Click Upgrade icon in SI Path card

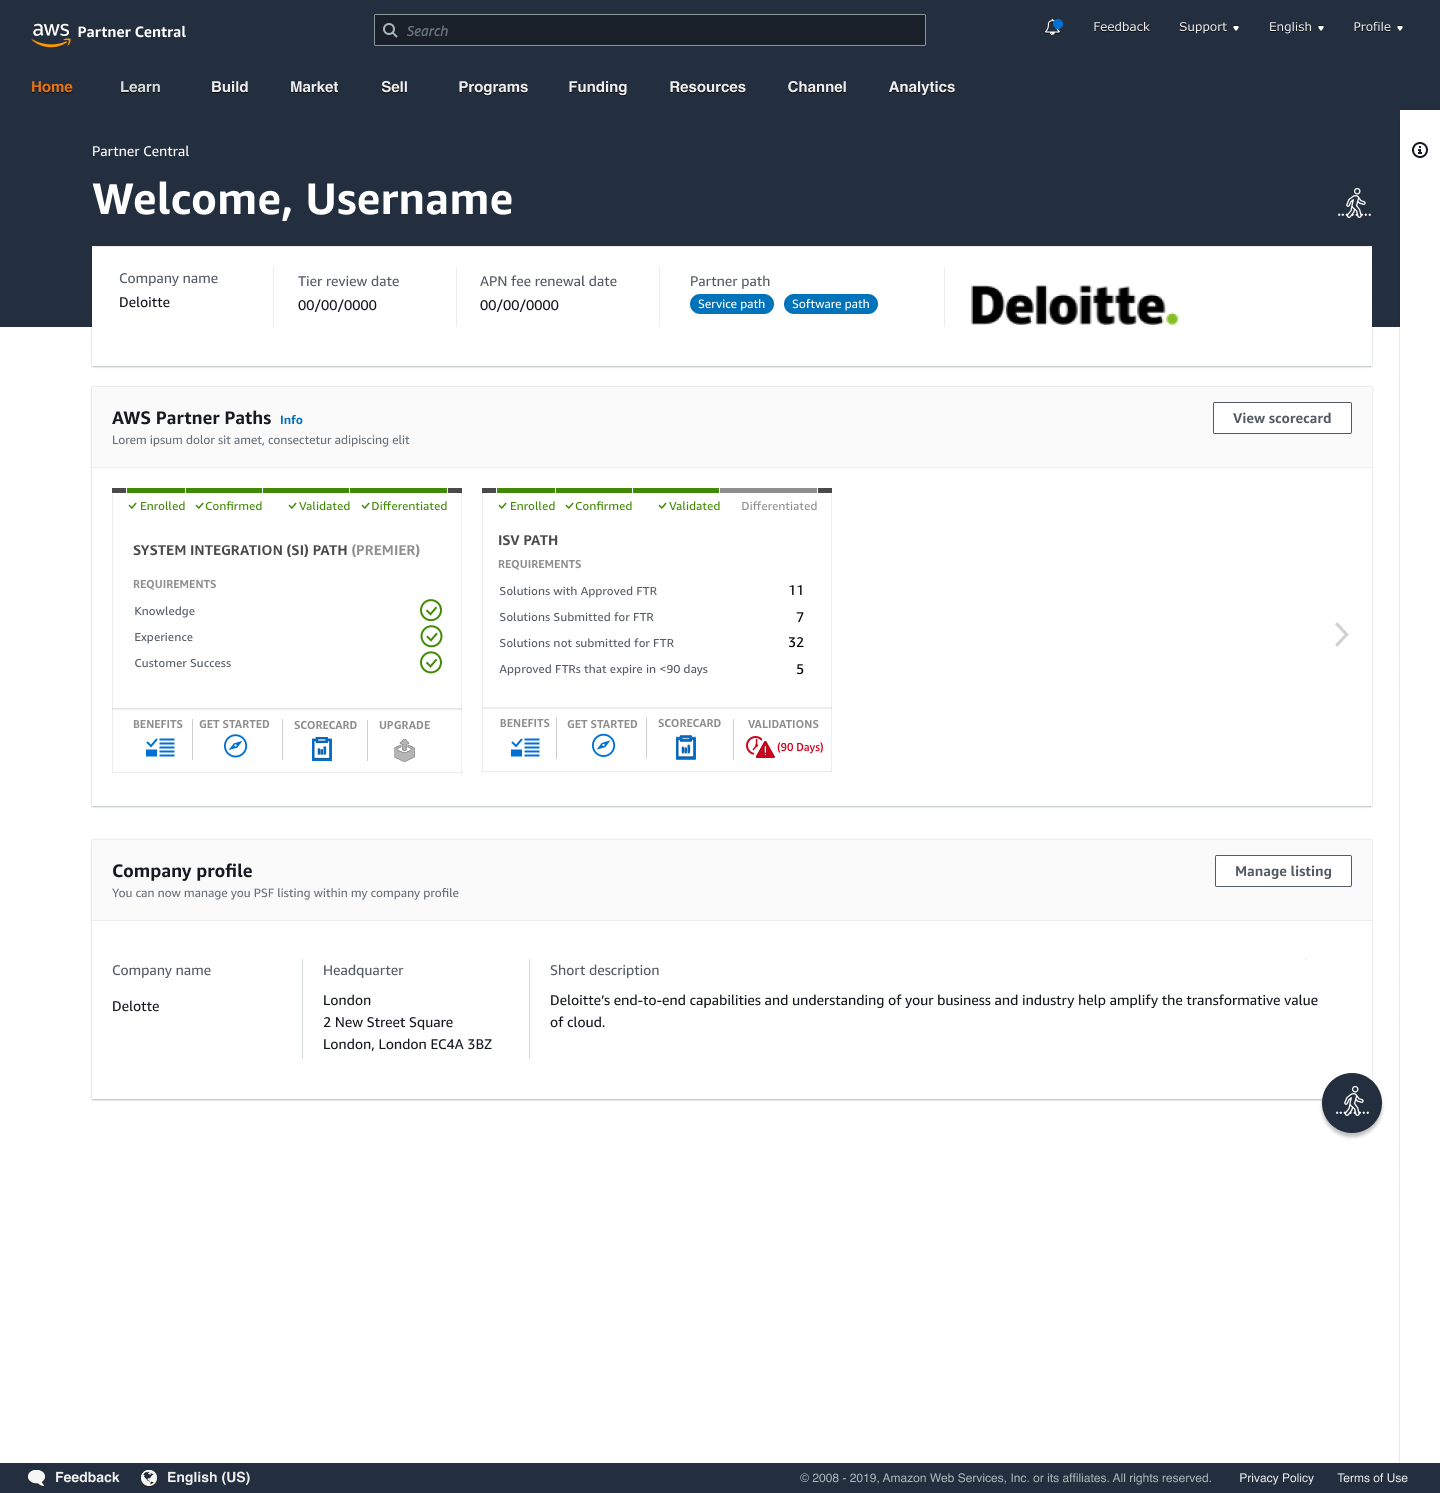click(x=404, y=750)
